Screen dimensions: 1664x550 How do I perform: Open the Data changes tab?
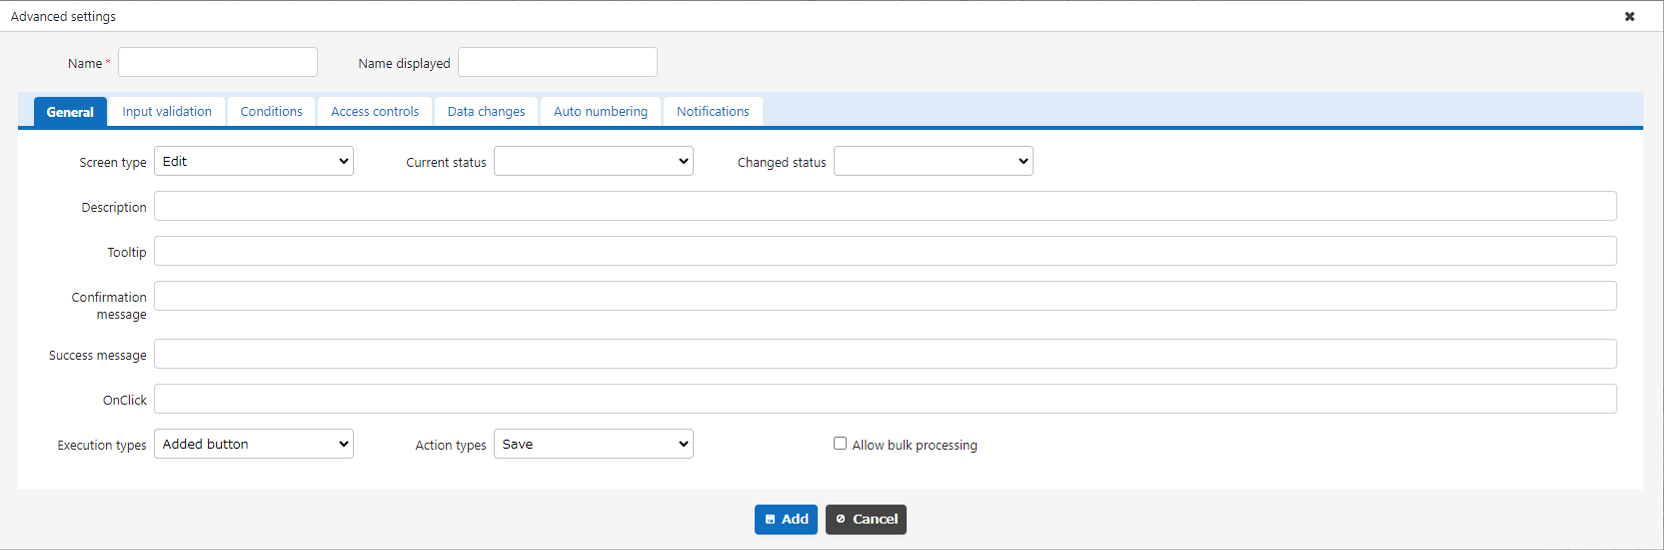coord(486,112)
